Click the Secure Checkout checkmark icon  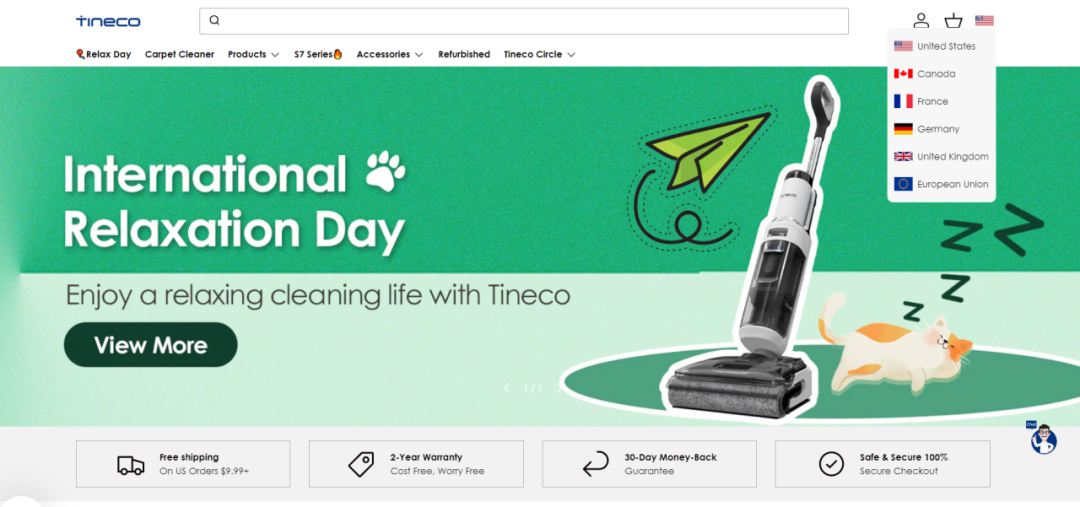tap(831, 464)
